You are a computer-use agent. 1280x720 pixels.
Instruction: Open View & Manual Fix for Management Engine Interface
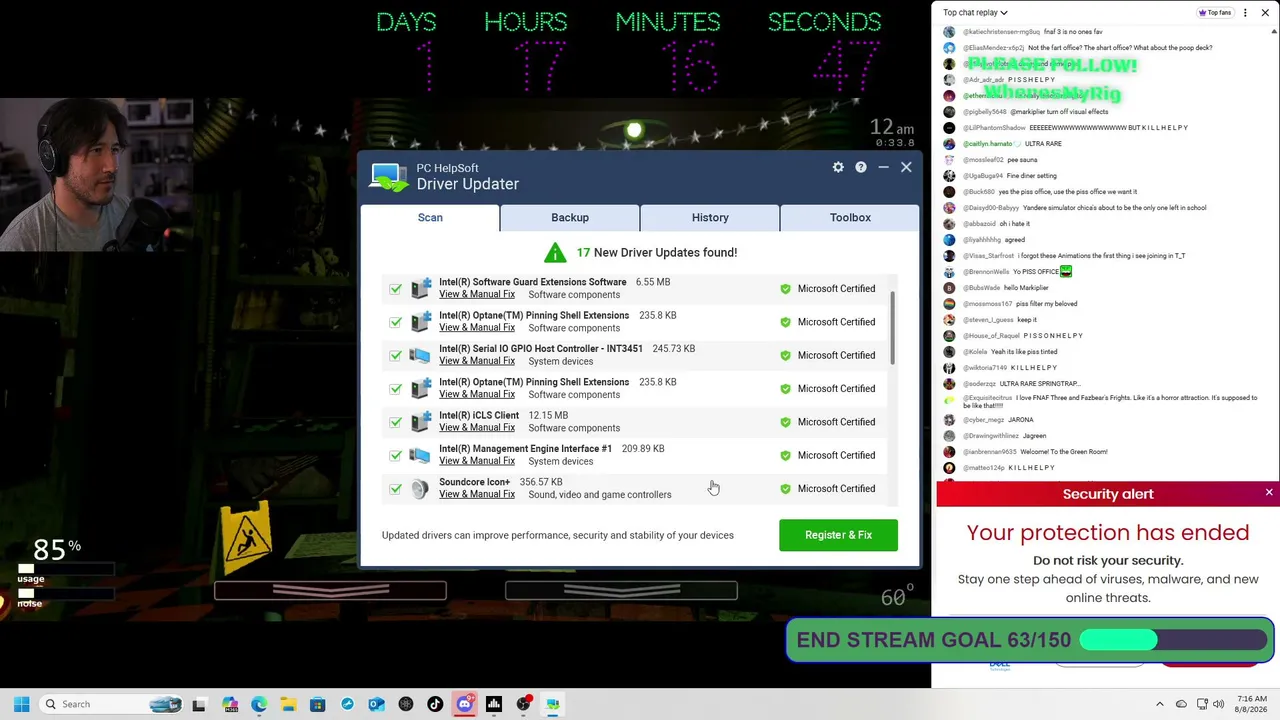pos(477,461)
